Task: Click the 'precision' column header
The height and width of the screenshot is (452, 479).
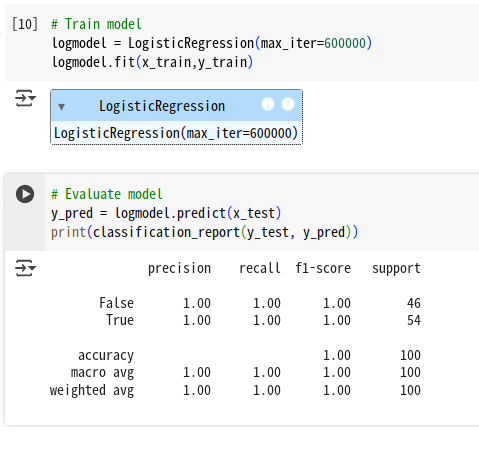Action: point(179,268)
